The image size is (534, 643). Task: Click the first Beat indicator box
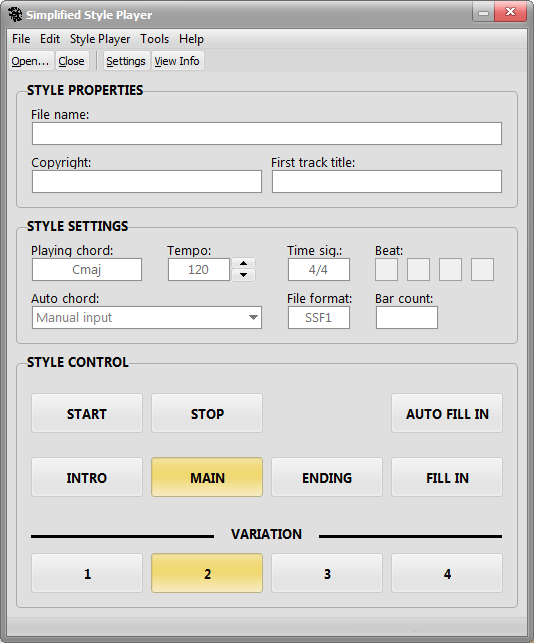(x=386, y=269)
